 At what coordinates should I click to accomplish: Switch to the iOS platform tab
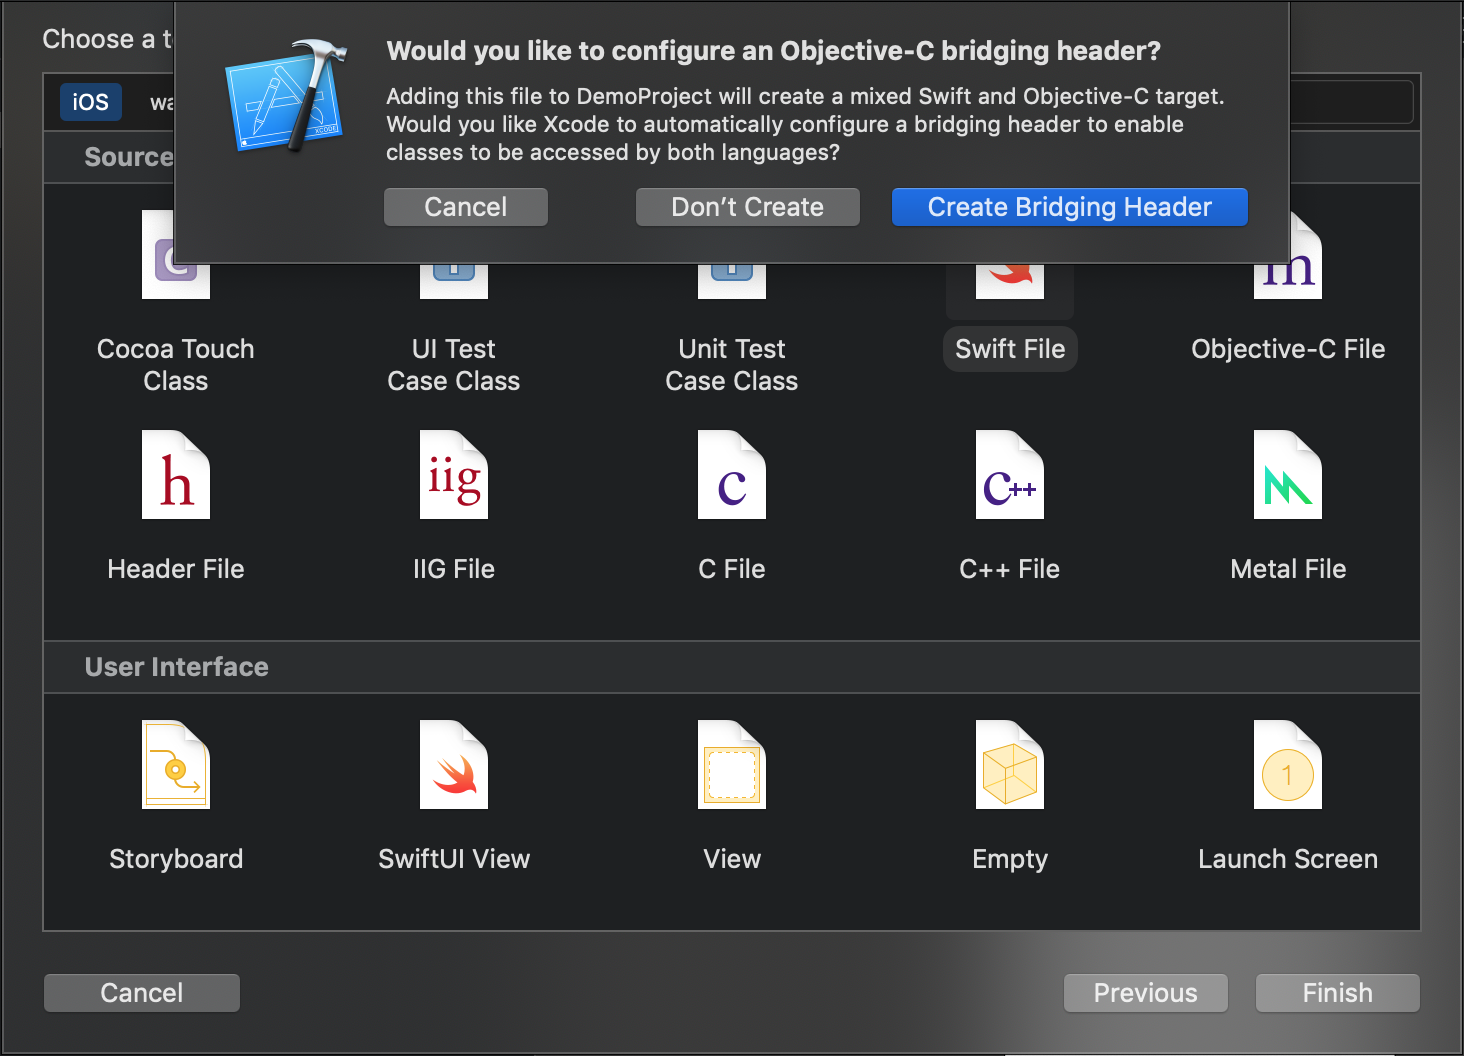(91, 102)
